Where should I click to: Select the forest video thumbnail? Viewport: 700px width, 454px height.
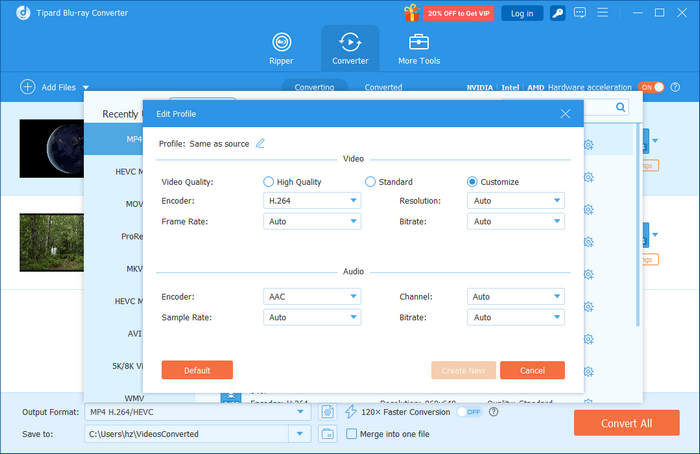click(x=52, y=242)
